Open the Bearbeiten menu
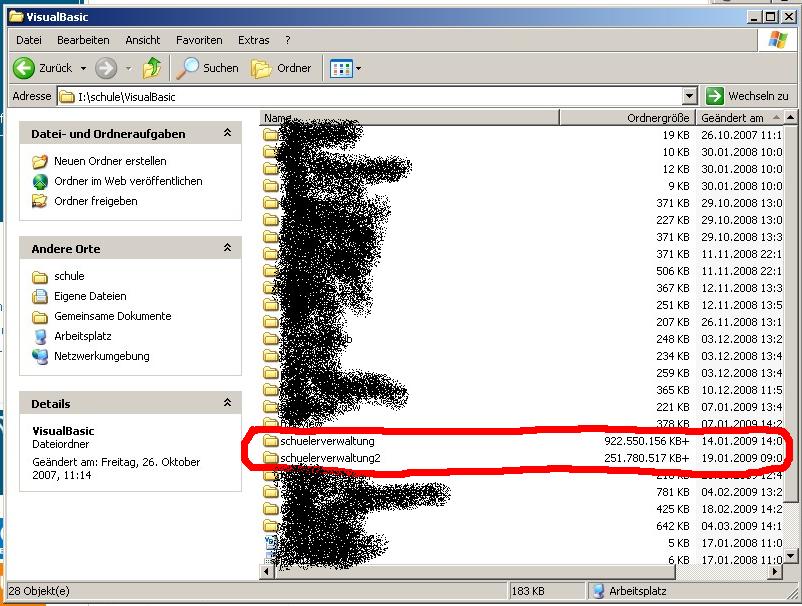 click(83, 40)
